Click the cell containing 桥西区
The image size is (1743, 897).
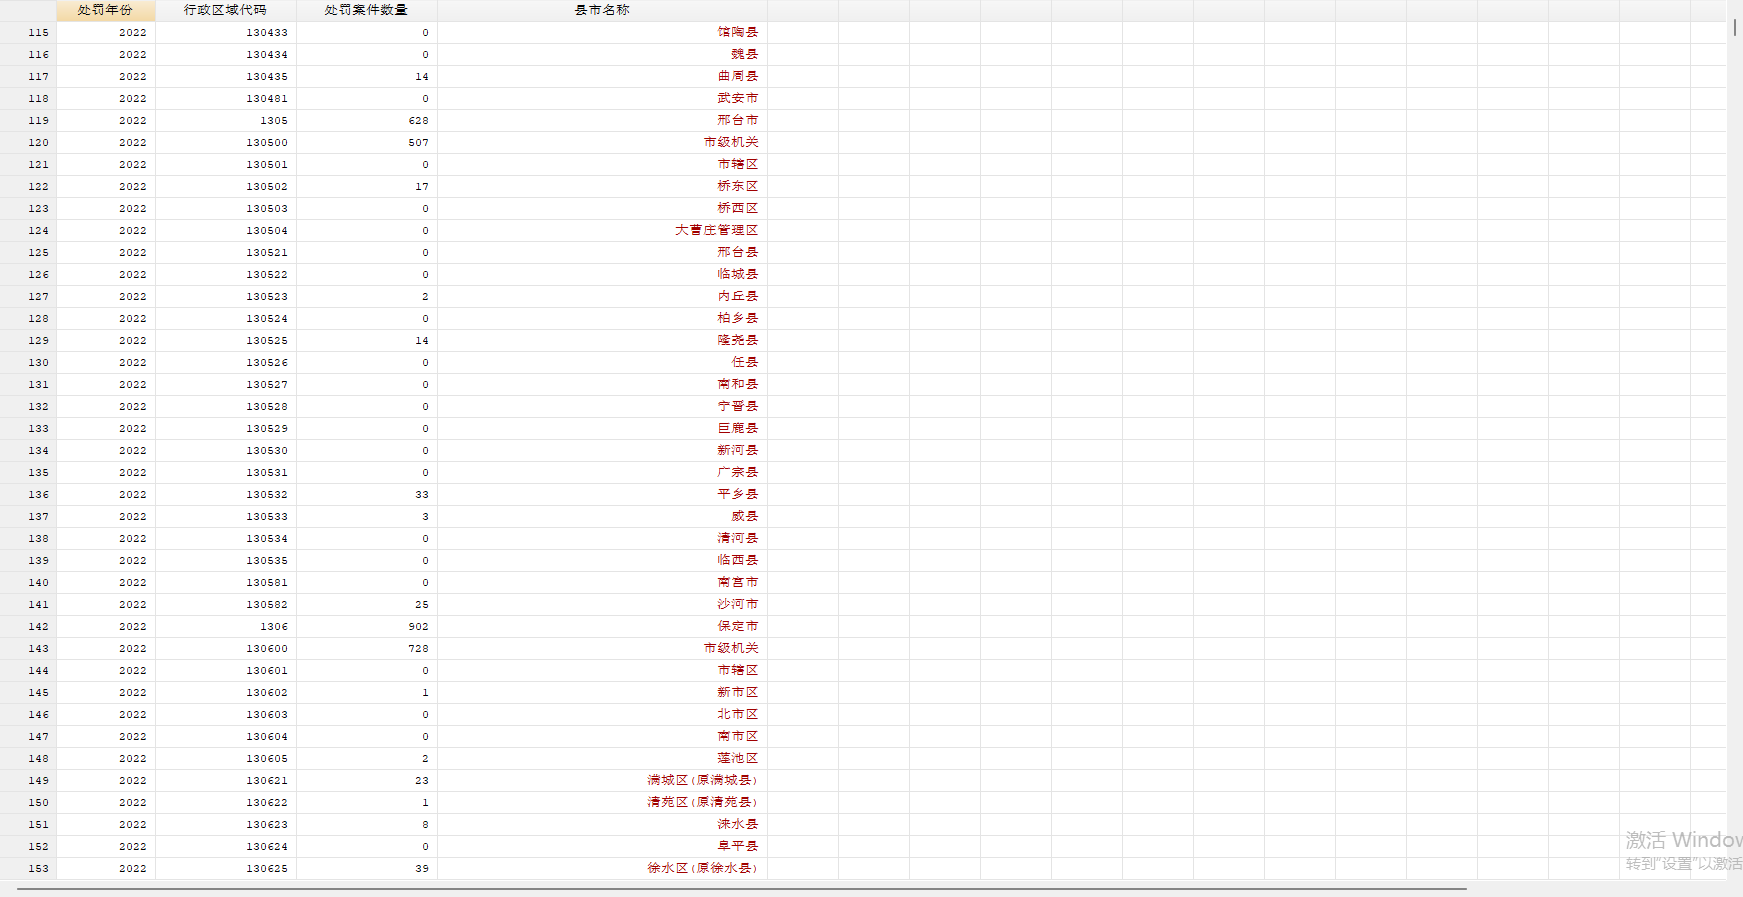[602, 209]
